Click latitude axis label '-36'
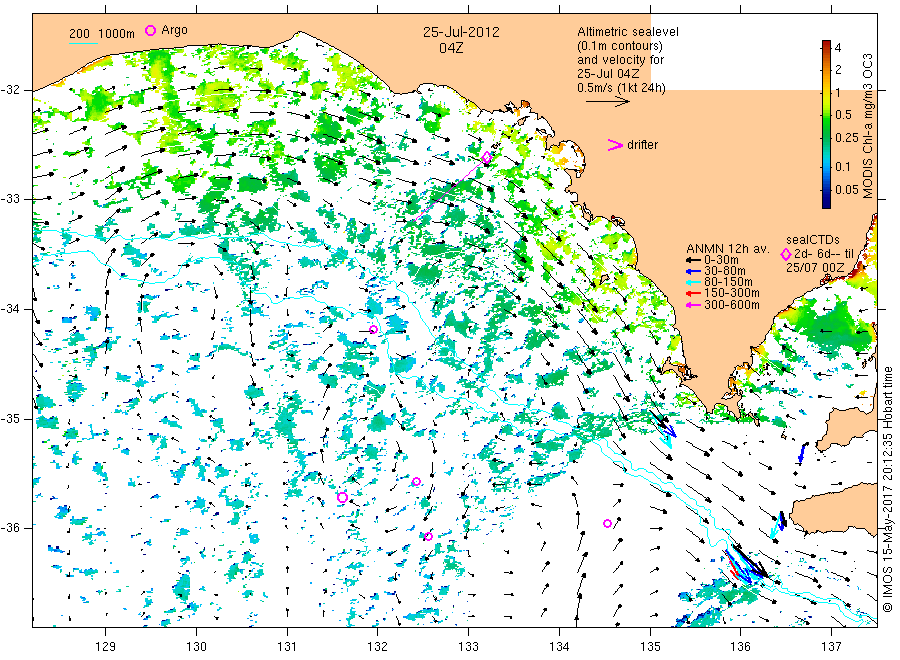The height and width of the screenshot is (660, 900). (x=11, y=527)
